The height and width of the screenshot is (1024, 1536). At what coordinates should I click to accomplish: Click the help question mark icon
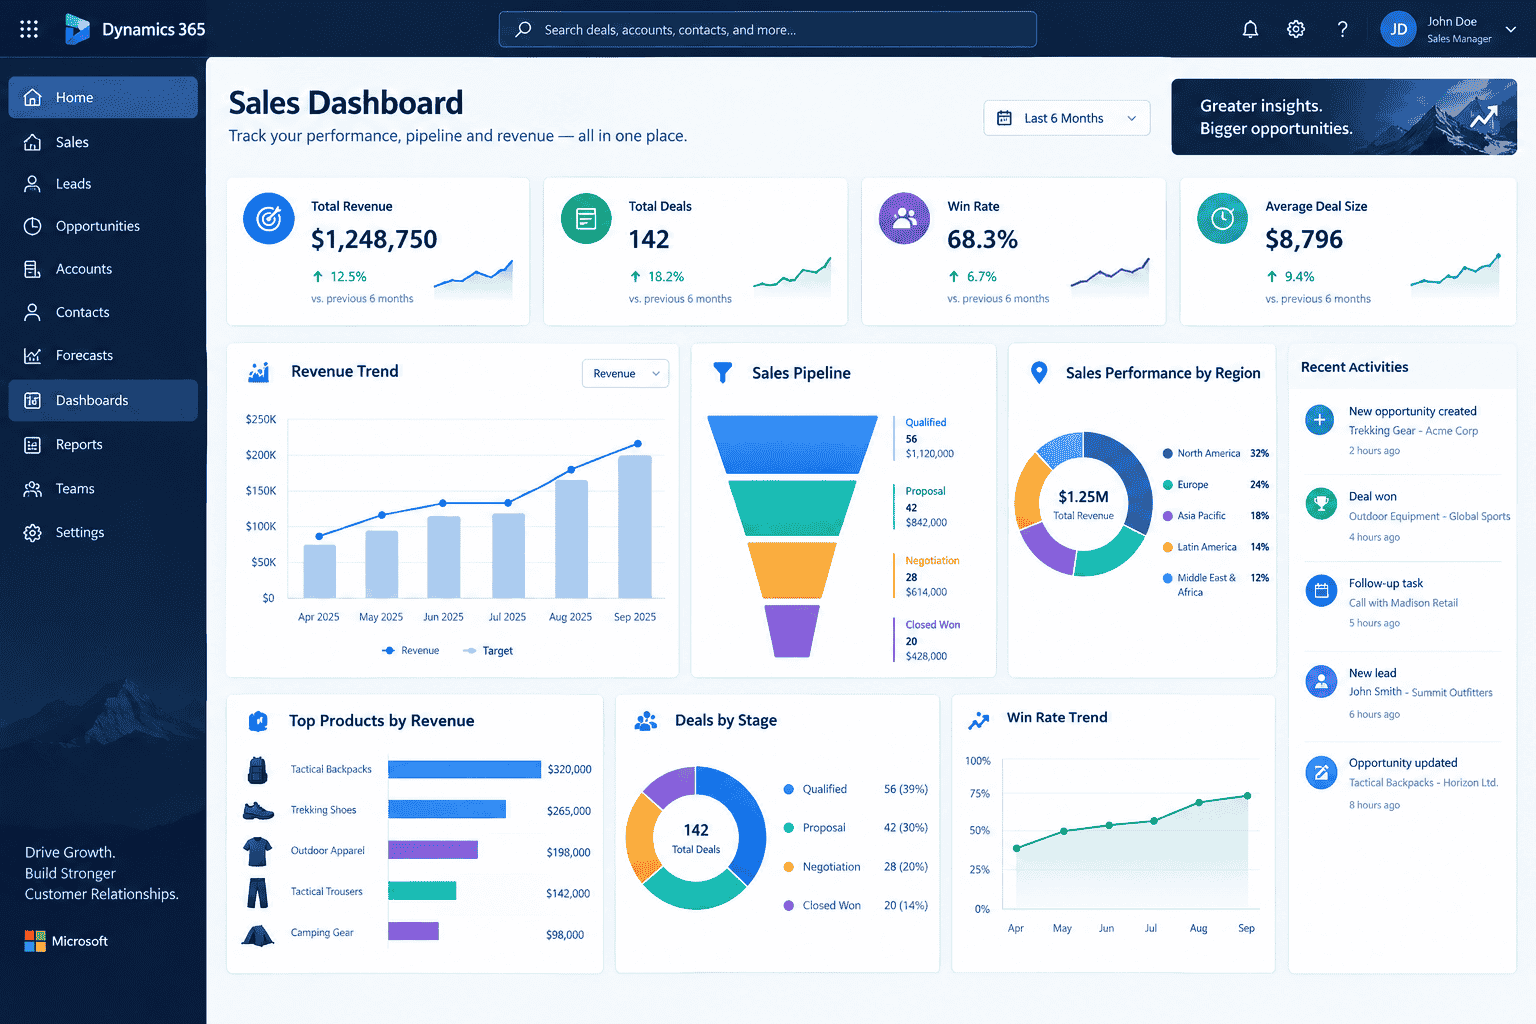[1342, 29]
